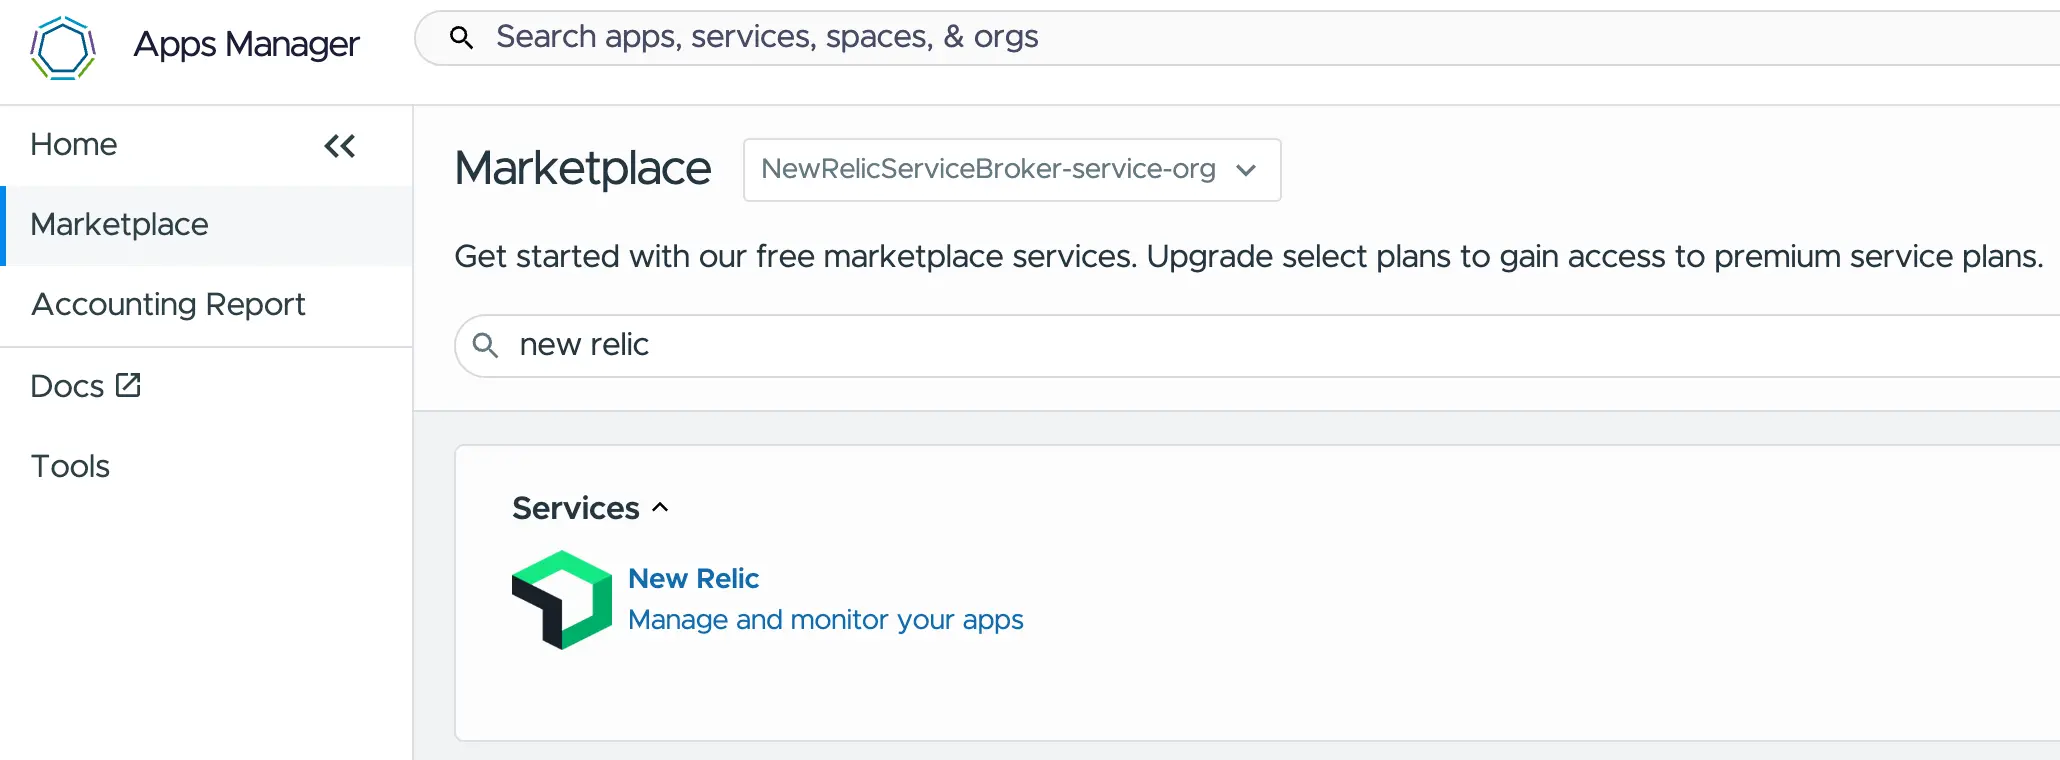
Task: Focus the global apps and services search box
Action: coord(1200,37)
